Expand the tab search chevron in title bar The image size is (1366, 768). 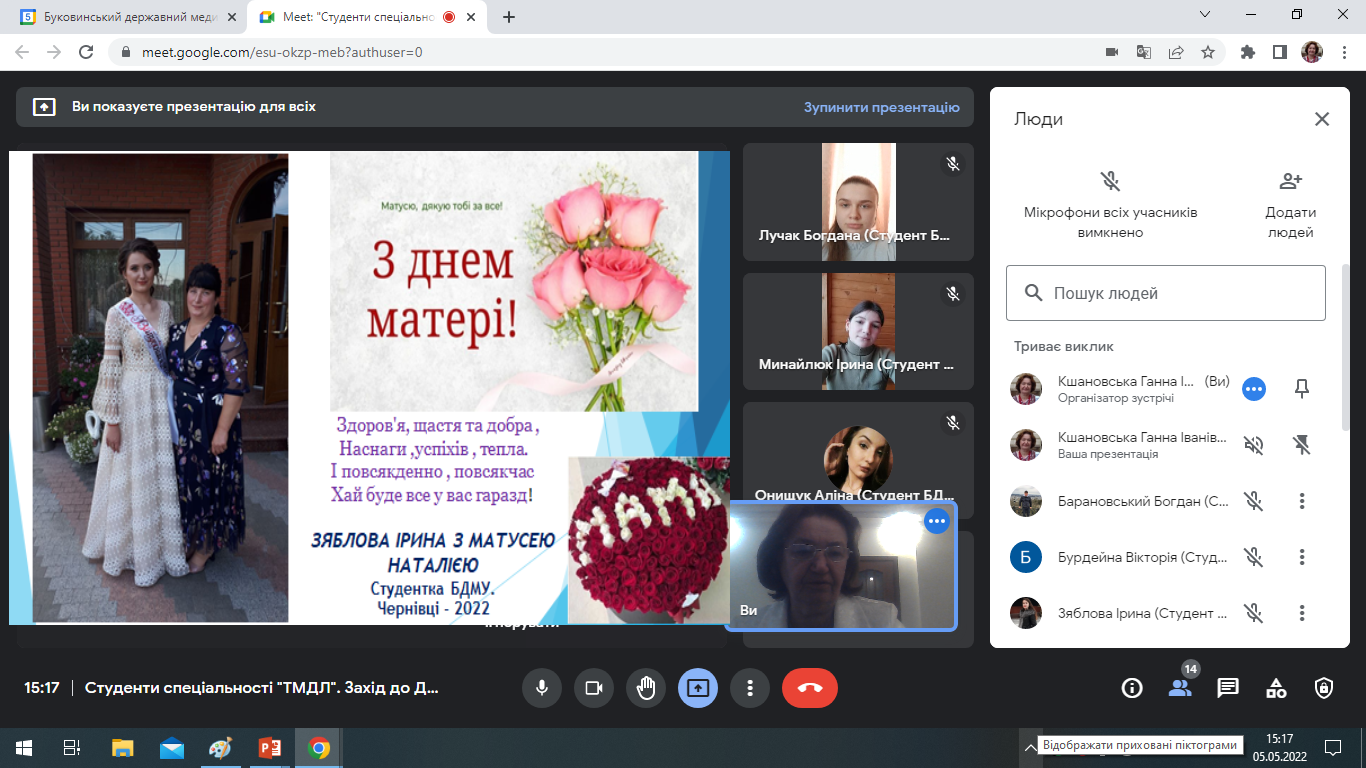[1205, 14]
